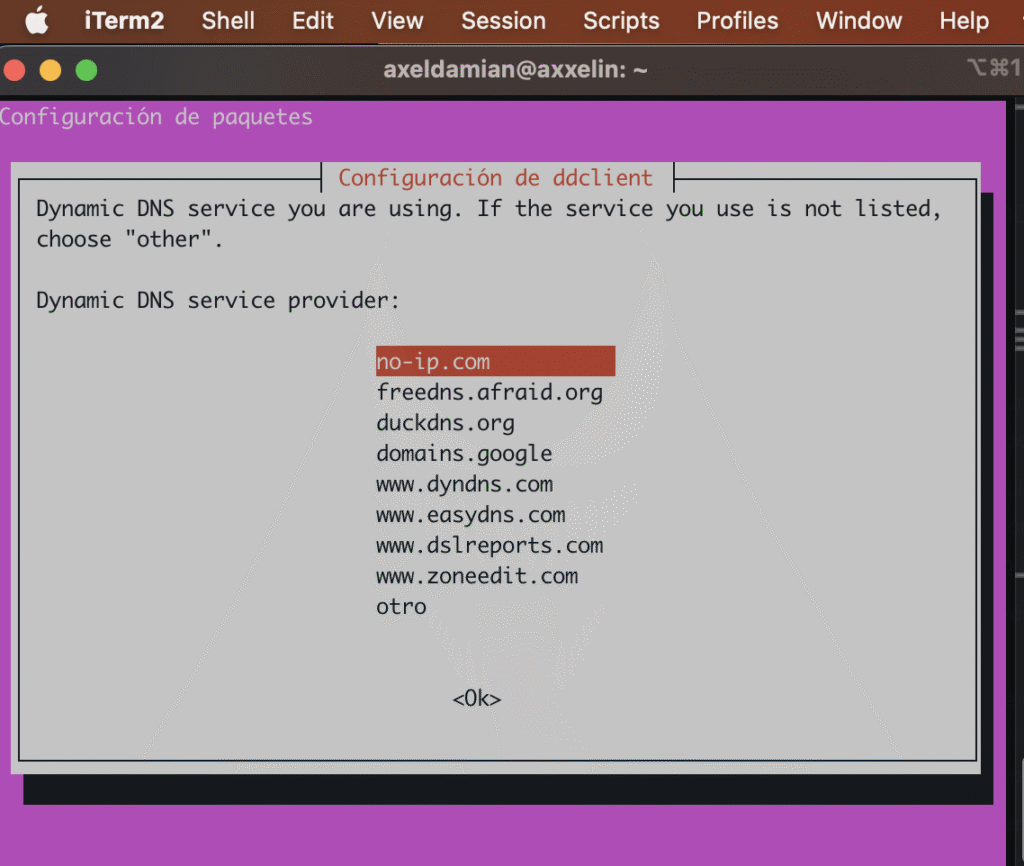This screenshot has width=1024, height=866.
Task: Click the Configuración de paquetes header text
Action: coord(156,117)
